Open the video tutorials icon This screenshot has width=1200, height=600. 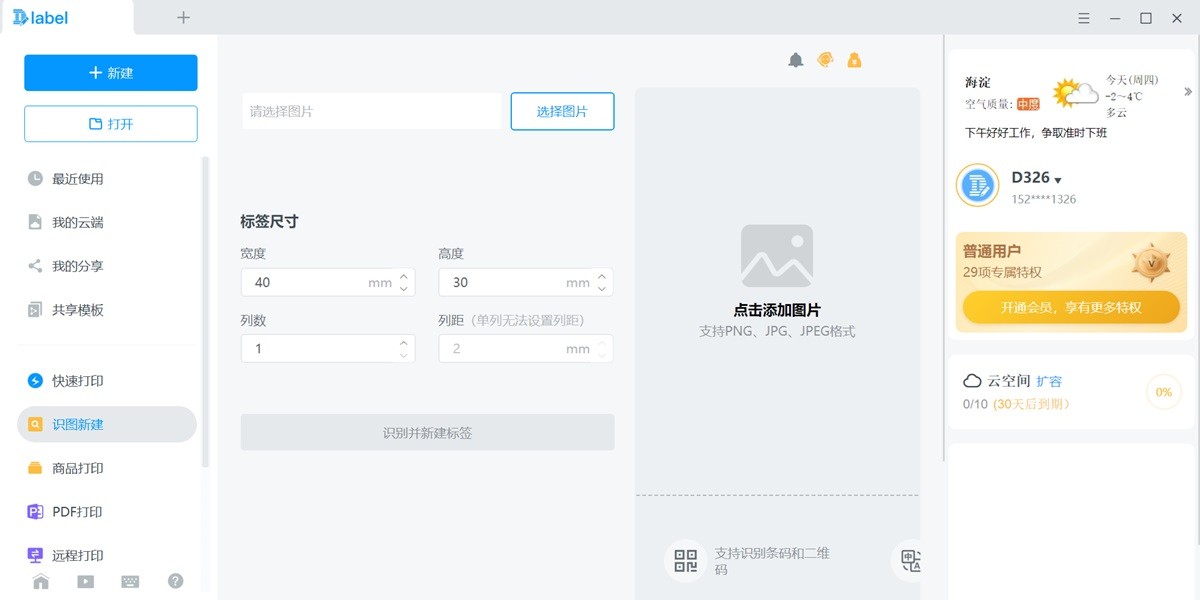coord(85,581)
